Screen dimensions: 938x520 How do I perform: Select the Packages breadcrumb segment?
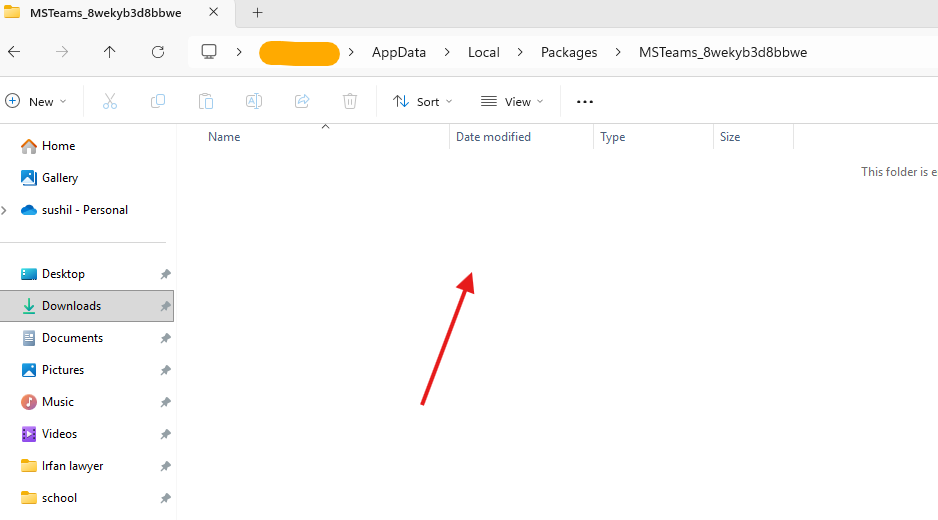[569, 52]
